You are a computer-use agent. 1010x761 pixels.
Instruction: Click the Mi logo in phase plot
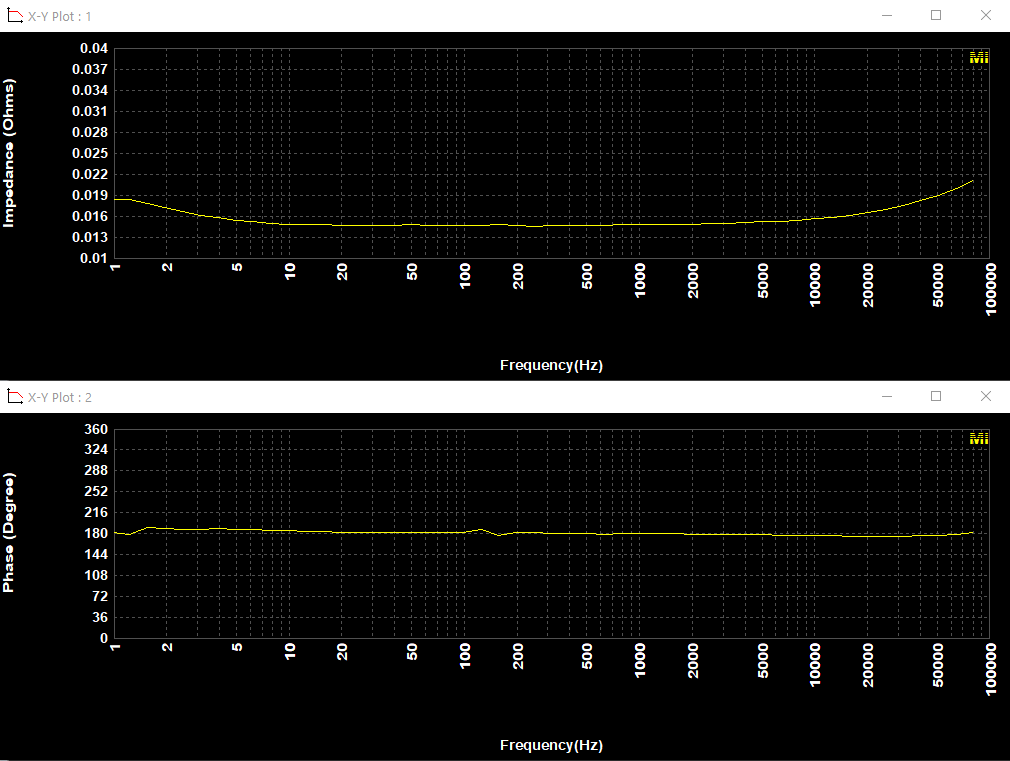coord(979,439)
